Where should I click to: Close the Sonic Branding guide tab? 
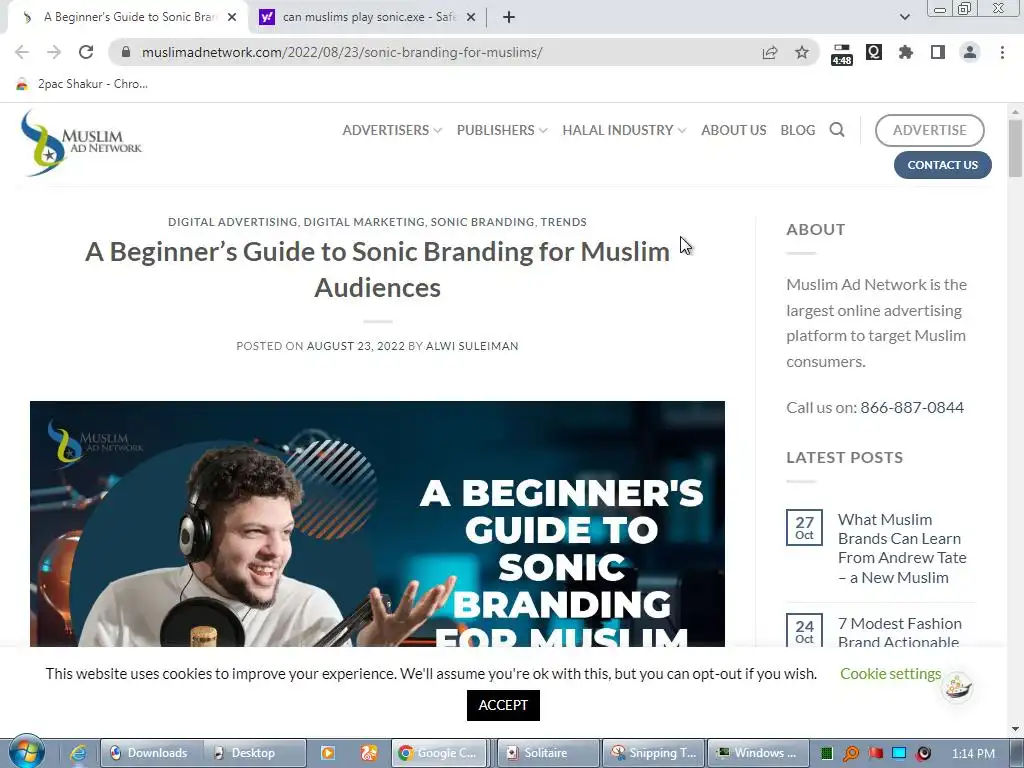pyautogui.click(x=232, y=17)
